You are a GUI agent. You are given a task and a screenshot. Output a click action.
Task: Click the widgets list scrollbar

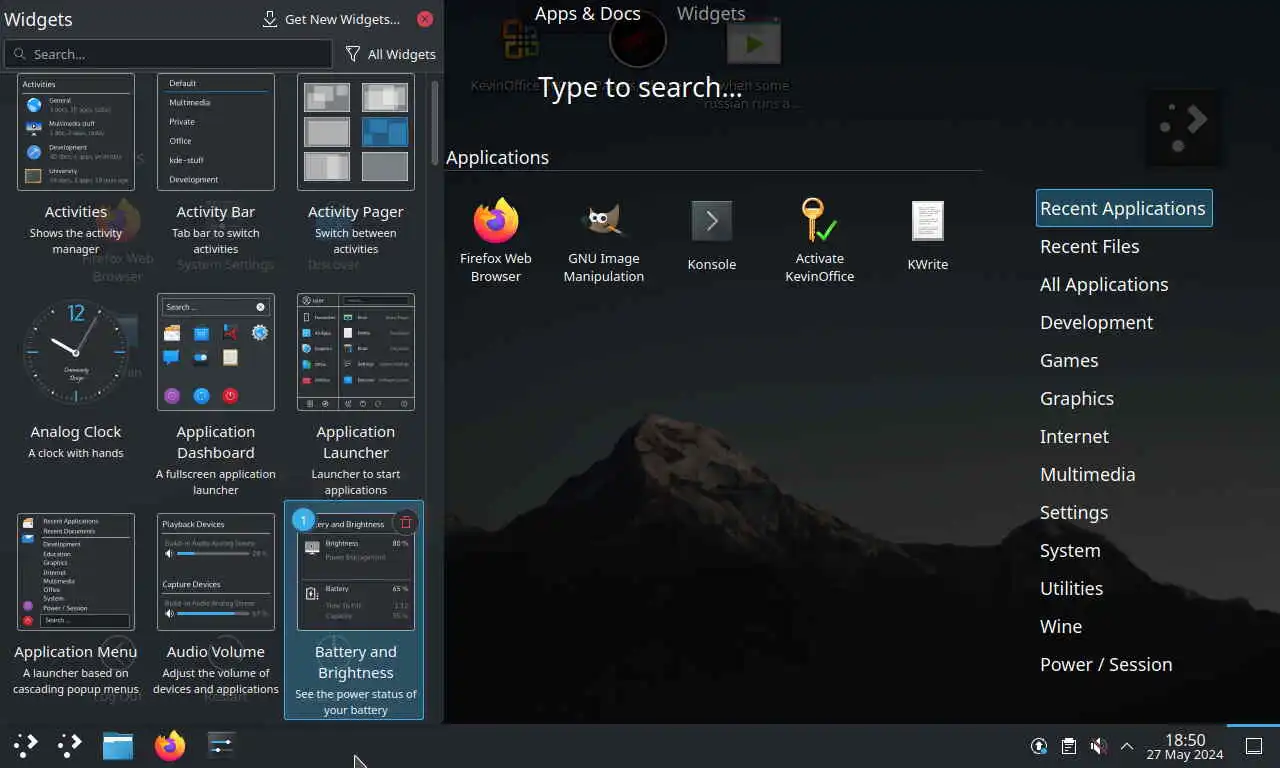(434, 122)
